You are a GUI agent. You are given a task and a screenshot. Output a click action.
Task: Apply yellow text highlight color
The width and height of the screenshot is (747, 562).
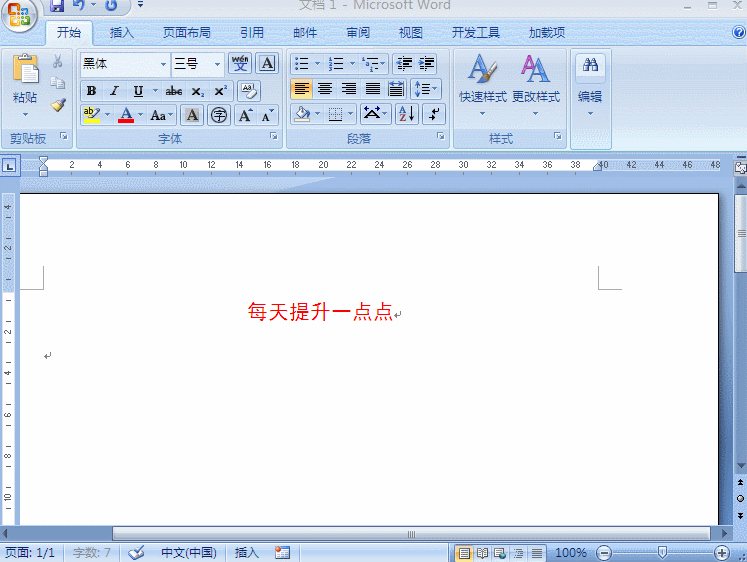91,115
